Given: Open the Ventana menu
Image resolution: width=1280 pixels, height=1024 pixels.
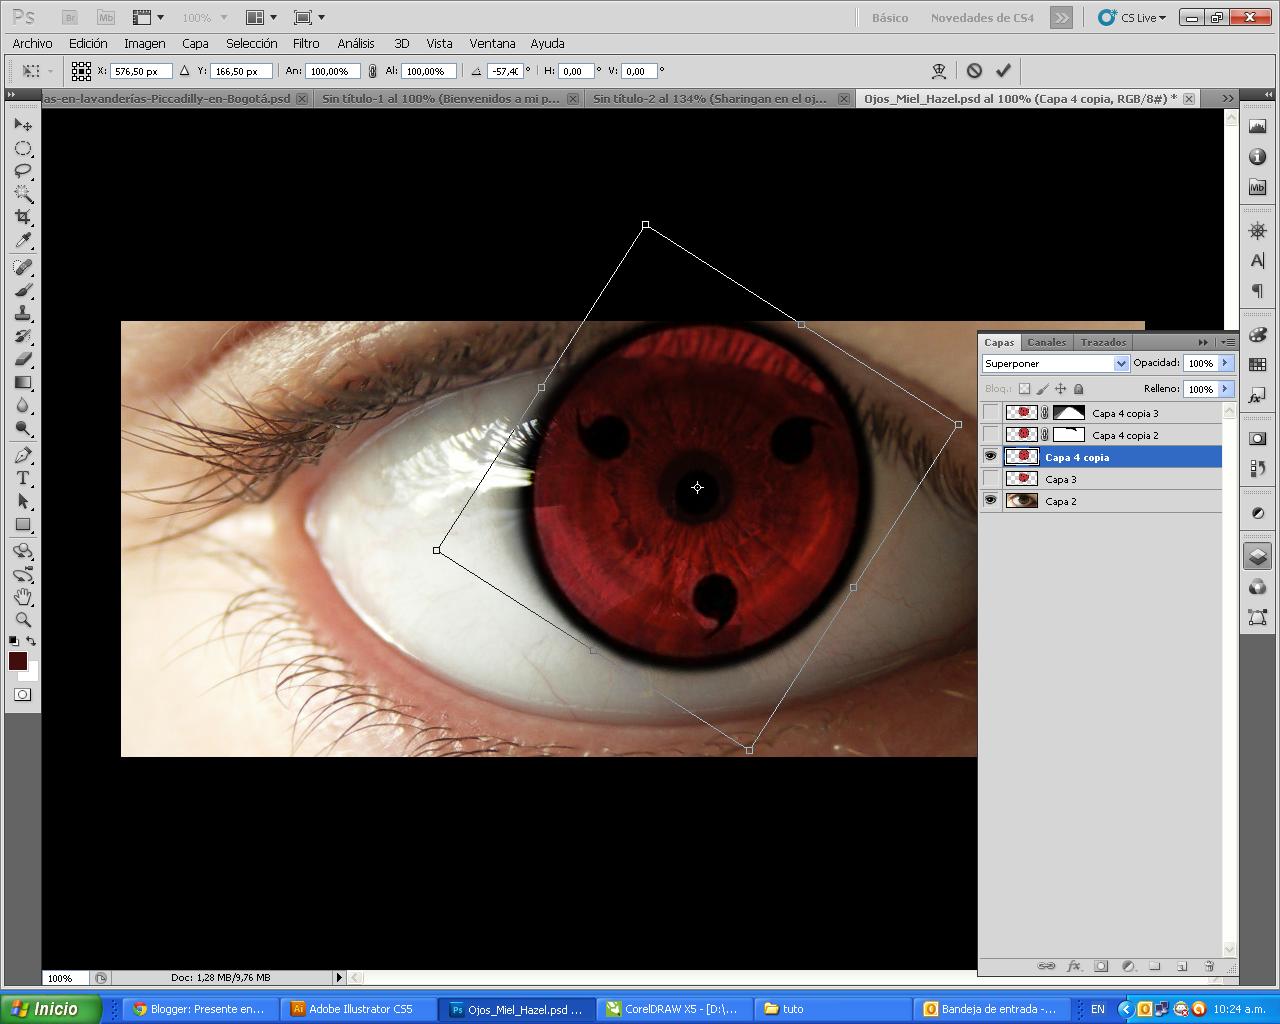Looking at the screenshot, I should (x=492, y=44).
